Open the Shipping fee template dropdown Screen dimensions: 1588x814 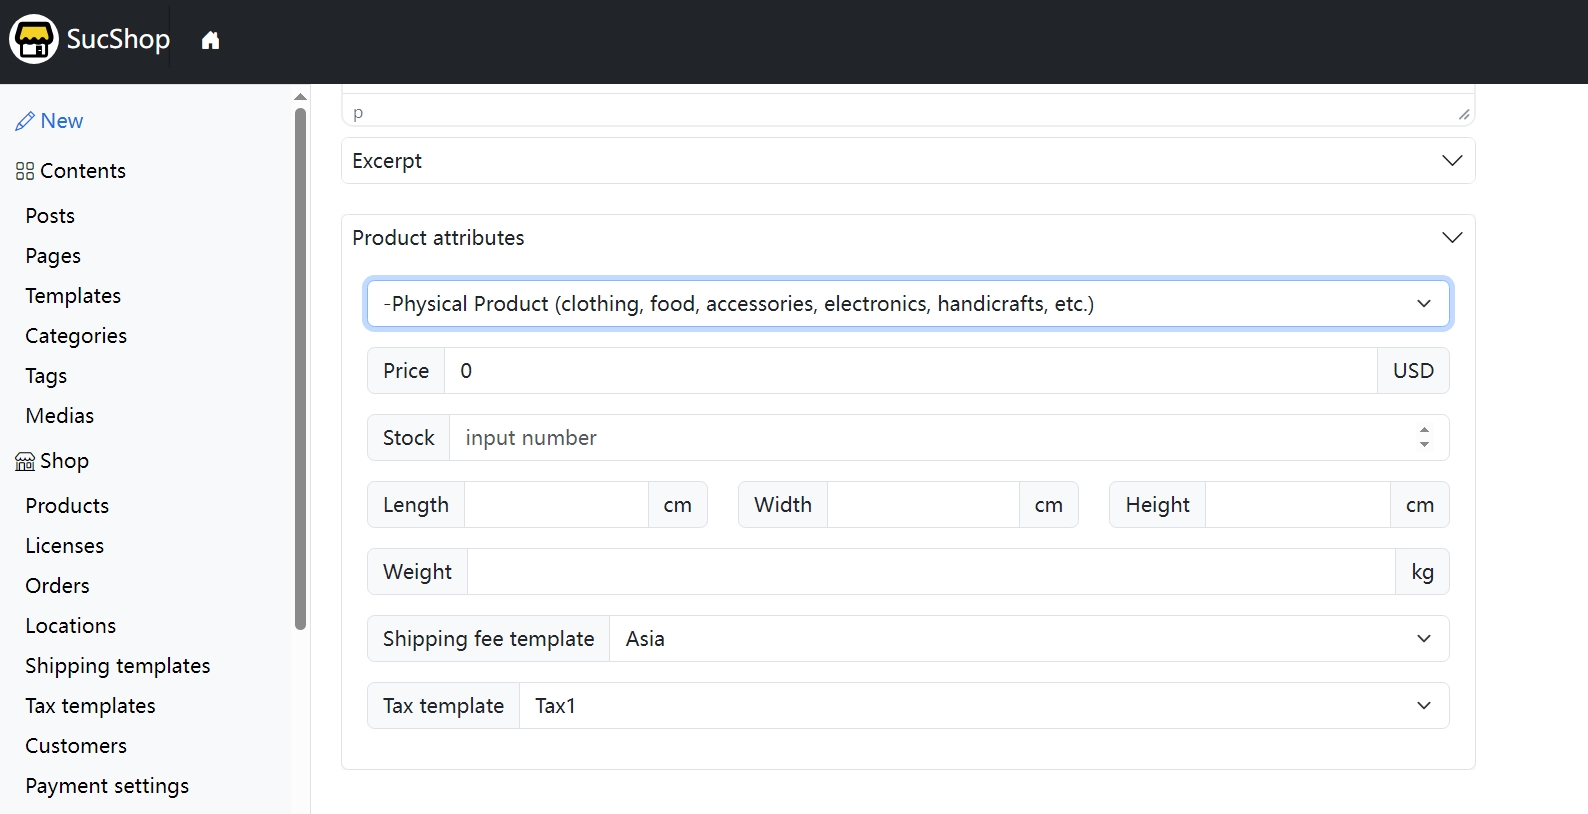(x=1028, y=639)
